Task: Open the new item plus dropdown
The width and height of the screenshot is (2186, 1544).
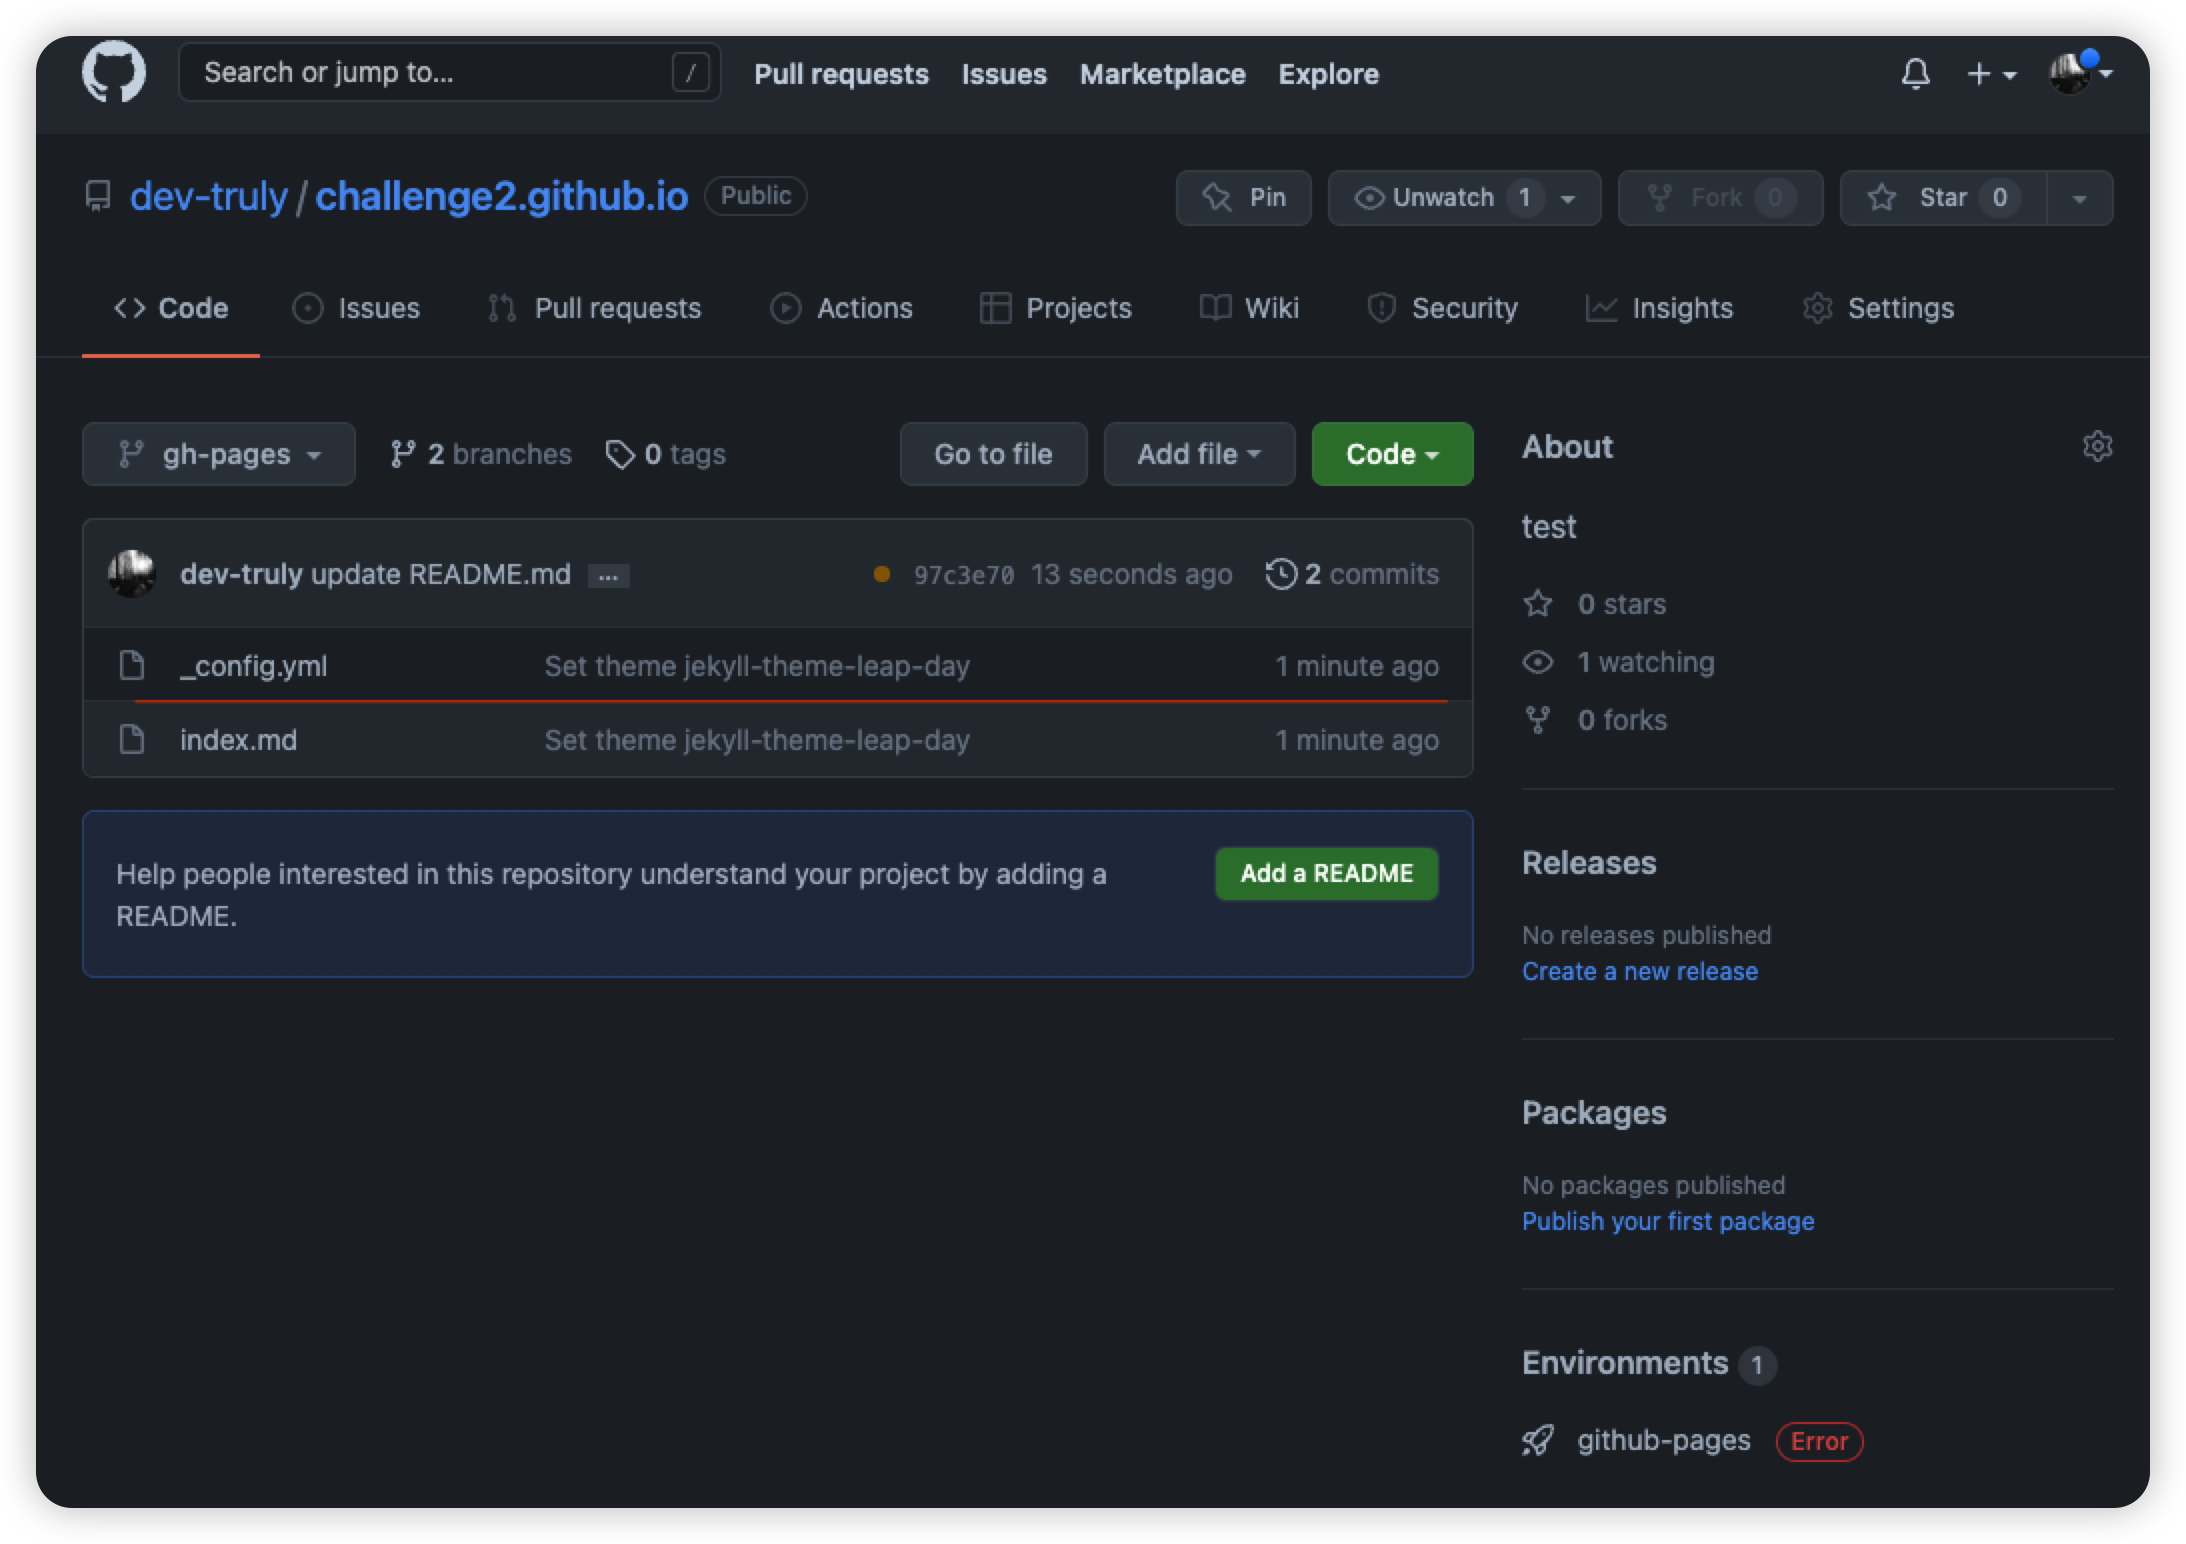Action: (x=1988, y=73)
